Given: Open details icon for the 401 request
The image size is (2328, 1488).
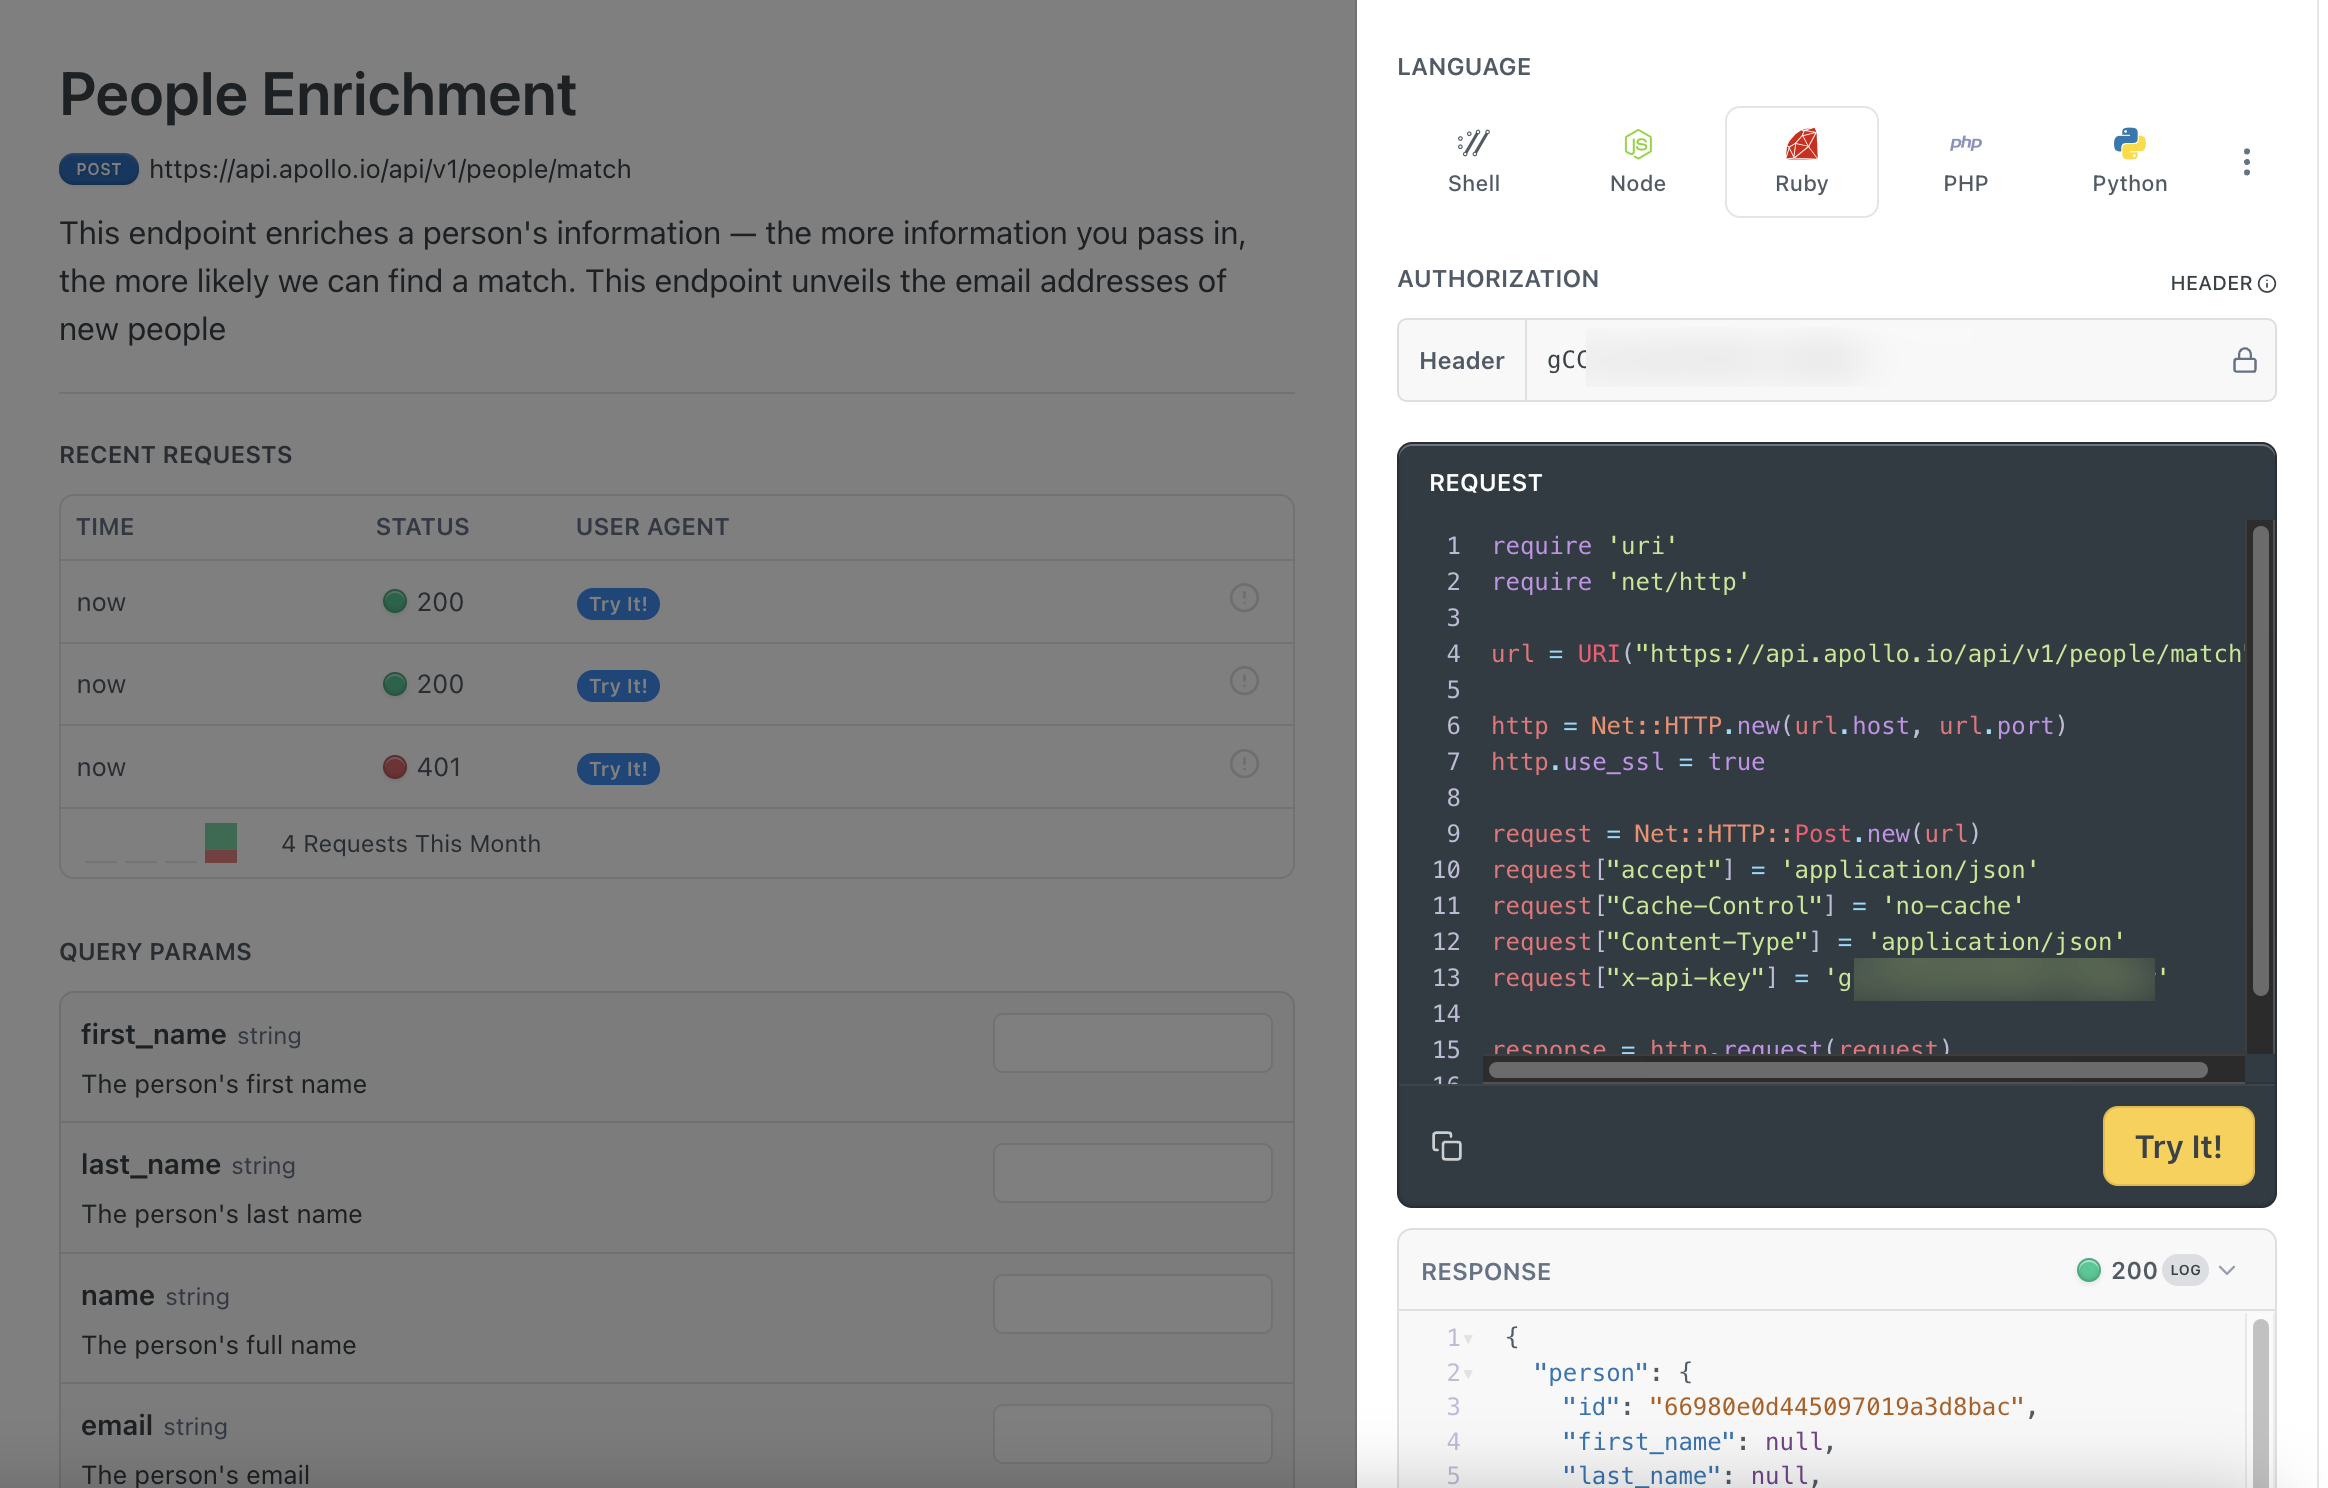Looking at the screenshot, I should point(1243,764).
